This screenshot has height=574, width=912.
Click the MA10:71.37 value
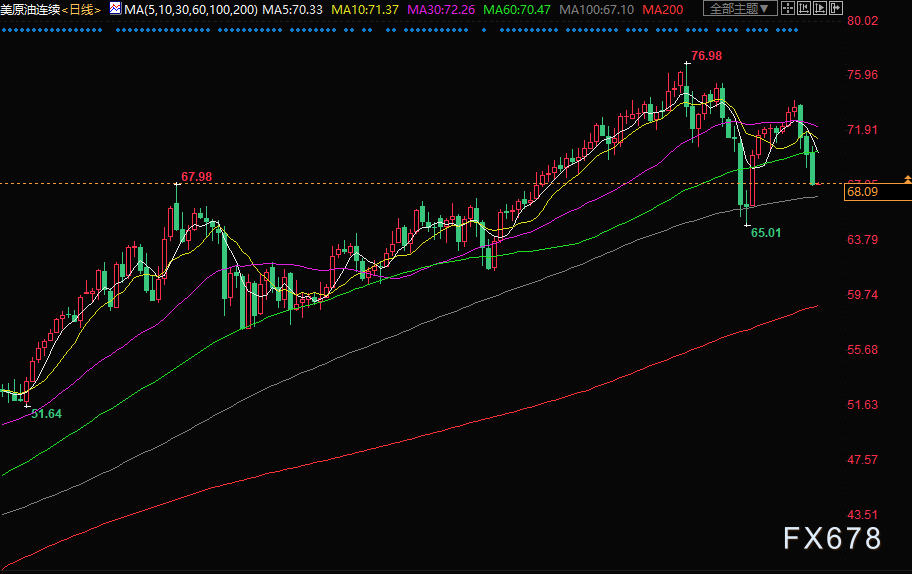[x=365, y=10]
